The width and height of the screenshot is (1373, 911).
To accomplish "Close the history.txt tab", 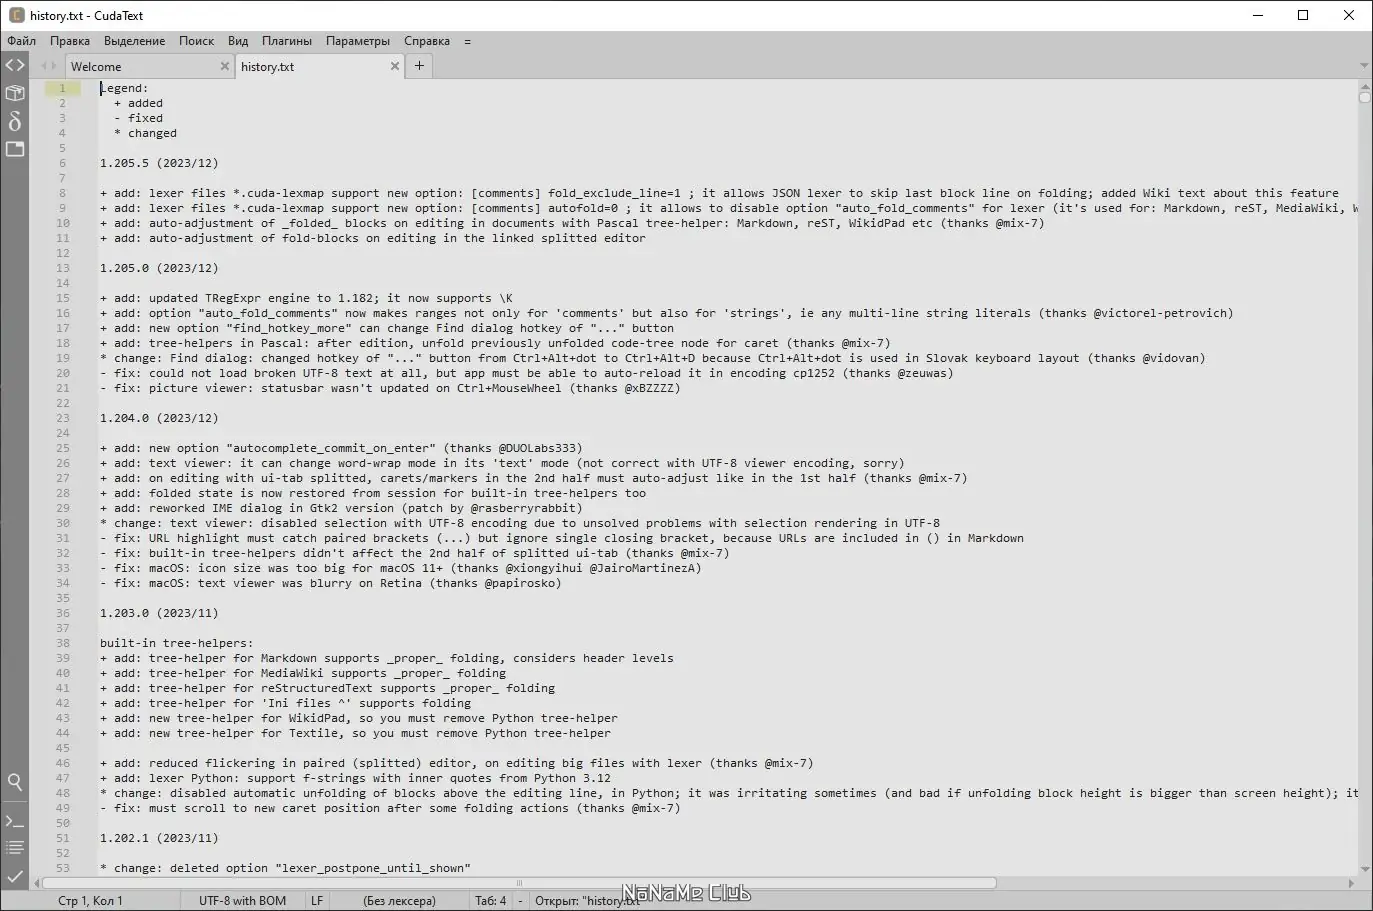I will tap(394, 66).
